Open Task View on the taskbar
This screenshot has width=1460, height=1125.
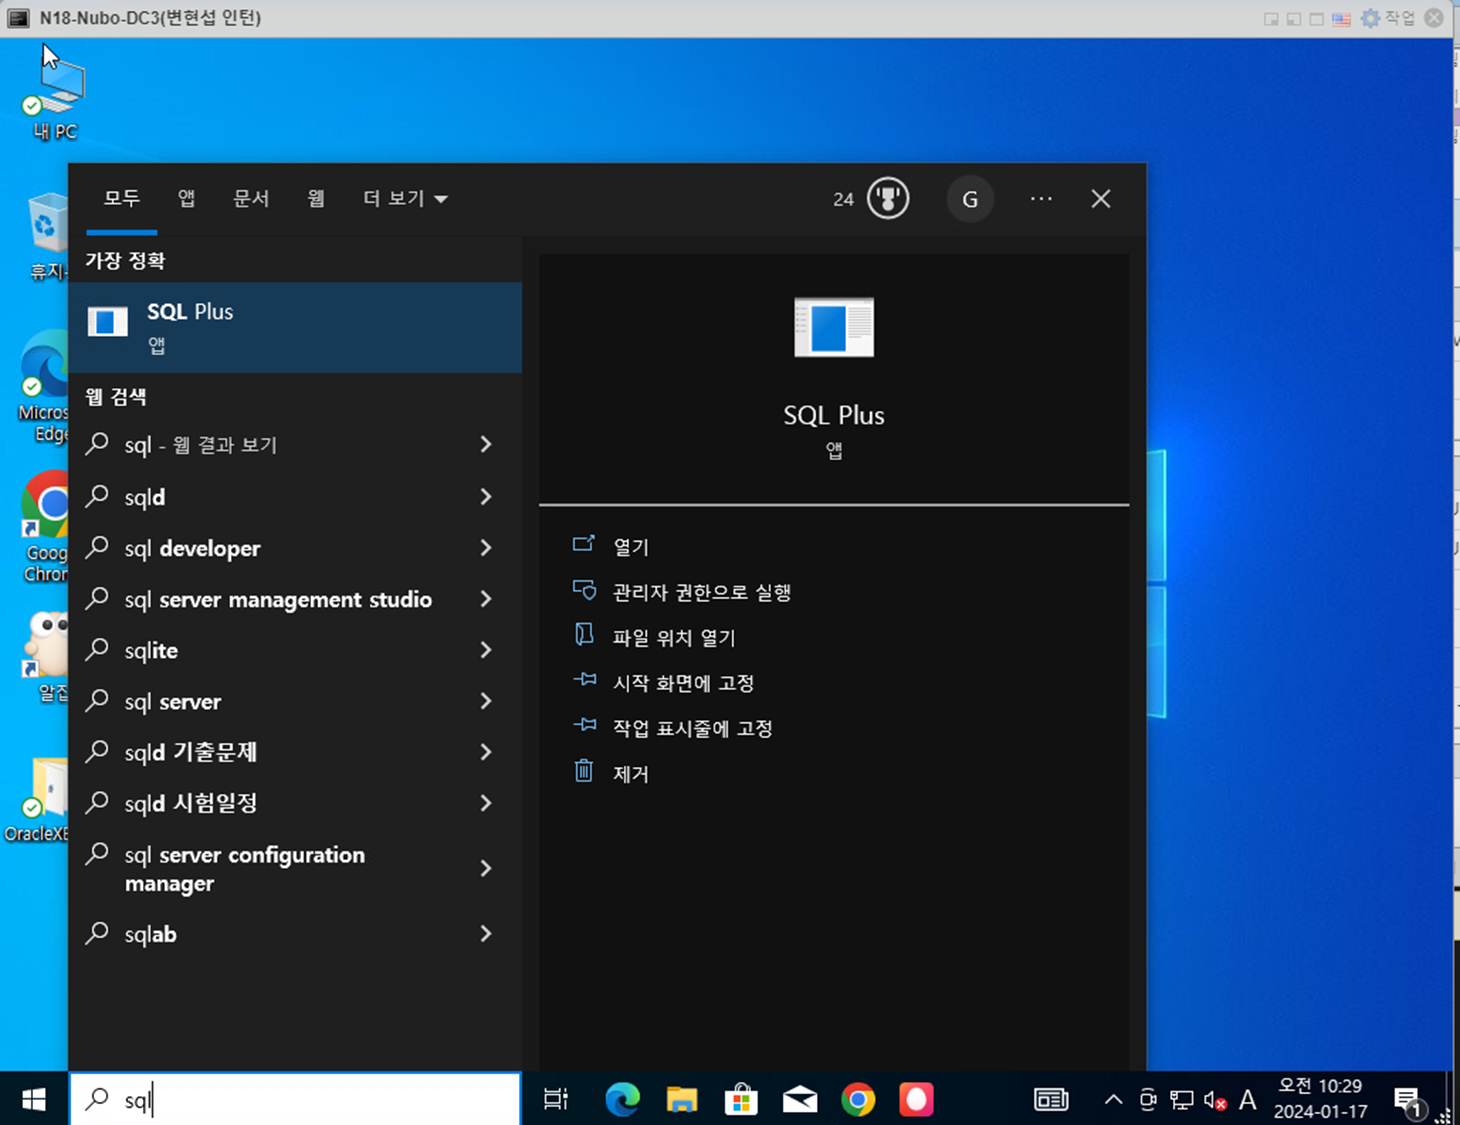pos(555,1100)
